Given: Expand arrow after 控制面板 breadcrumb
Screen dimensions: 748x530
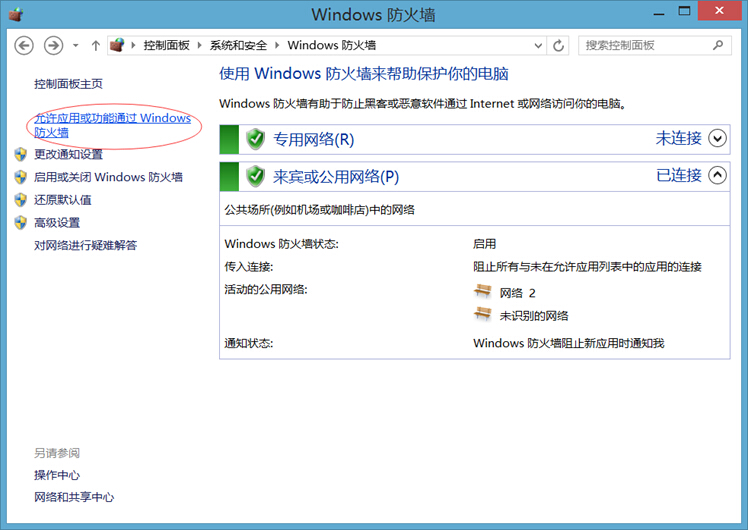Looking at the screenshot, I should click(199, 45).
